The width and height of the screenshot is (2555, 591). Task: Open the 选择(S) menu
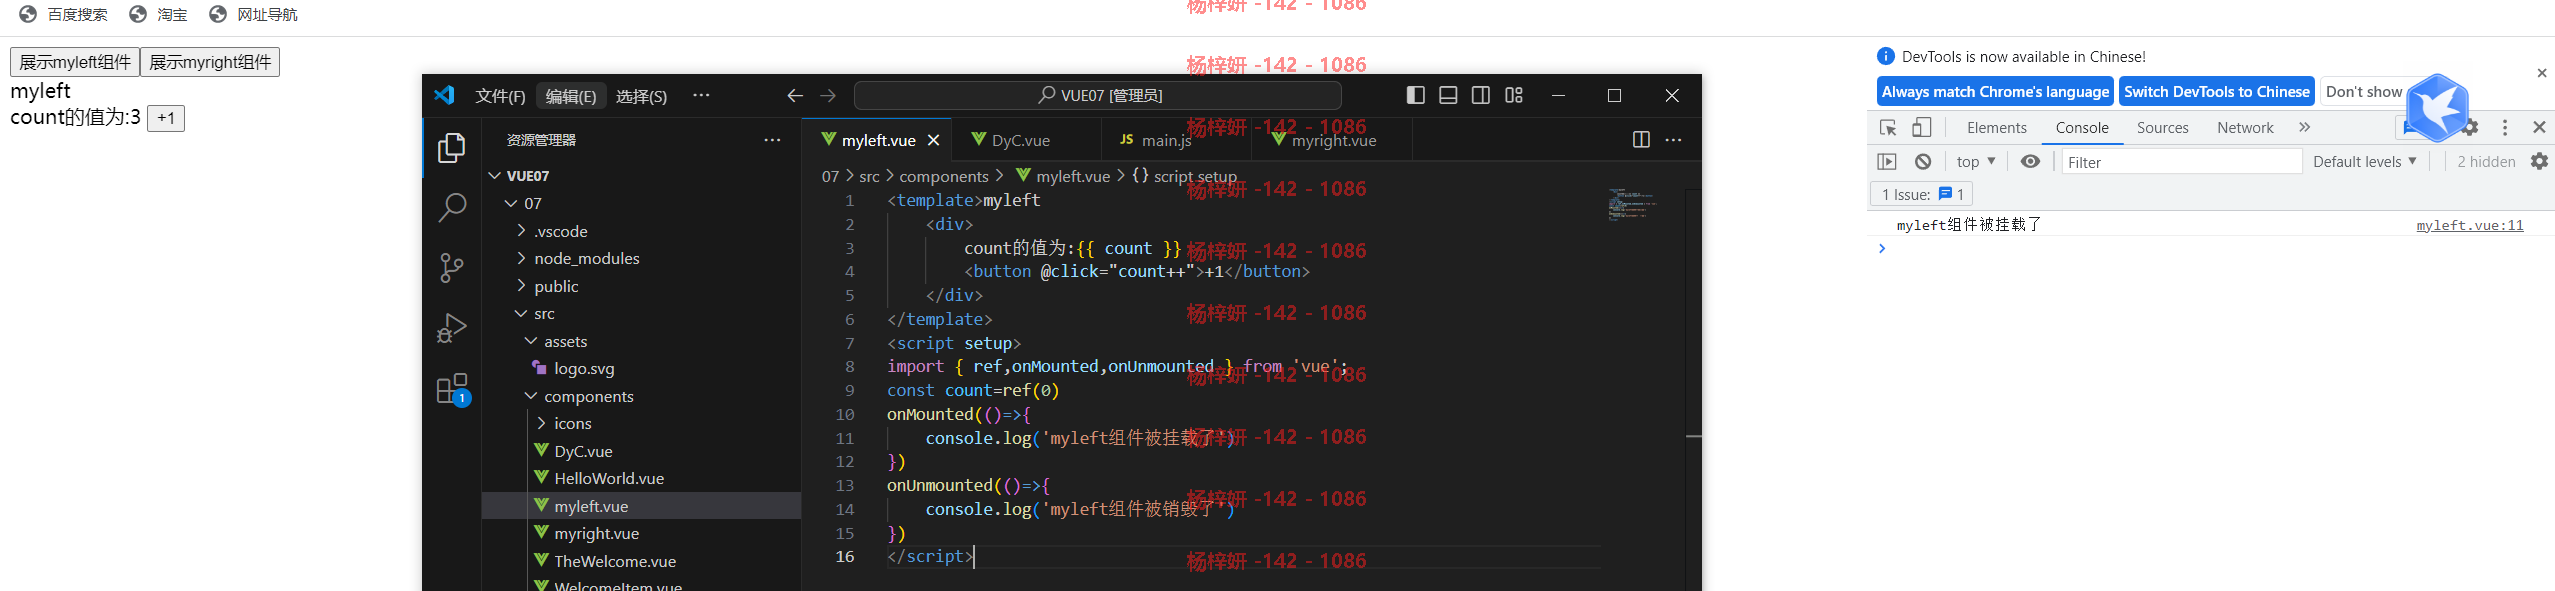coord(641,96)
